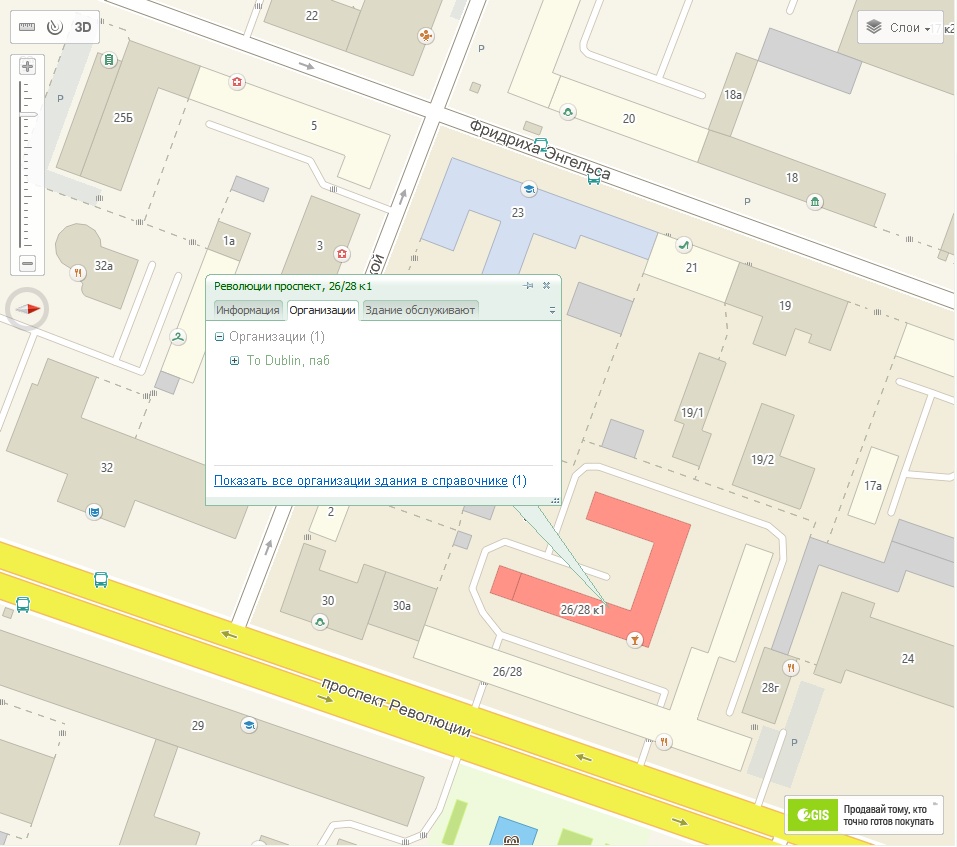The image size is (957, 847).
Task: Click the green icon beside building 21
Action: pos(684,245)
